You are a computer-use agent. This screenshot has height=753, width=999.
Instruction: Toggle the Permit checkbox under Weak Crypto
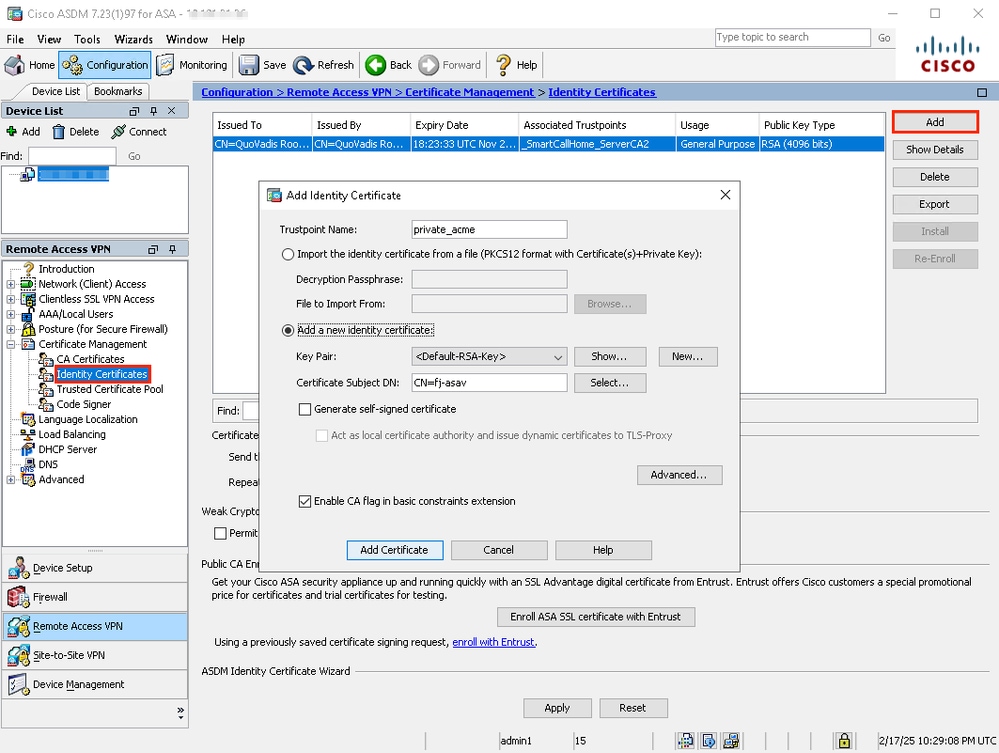point(220,533)
